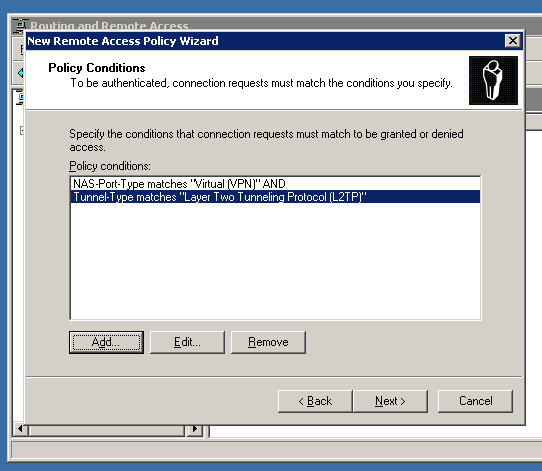Click the horizontal scrollbar track in tree pane
Viewport: 542px width, 471px height.
(x=107, y=430)
